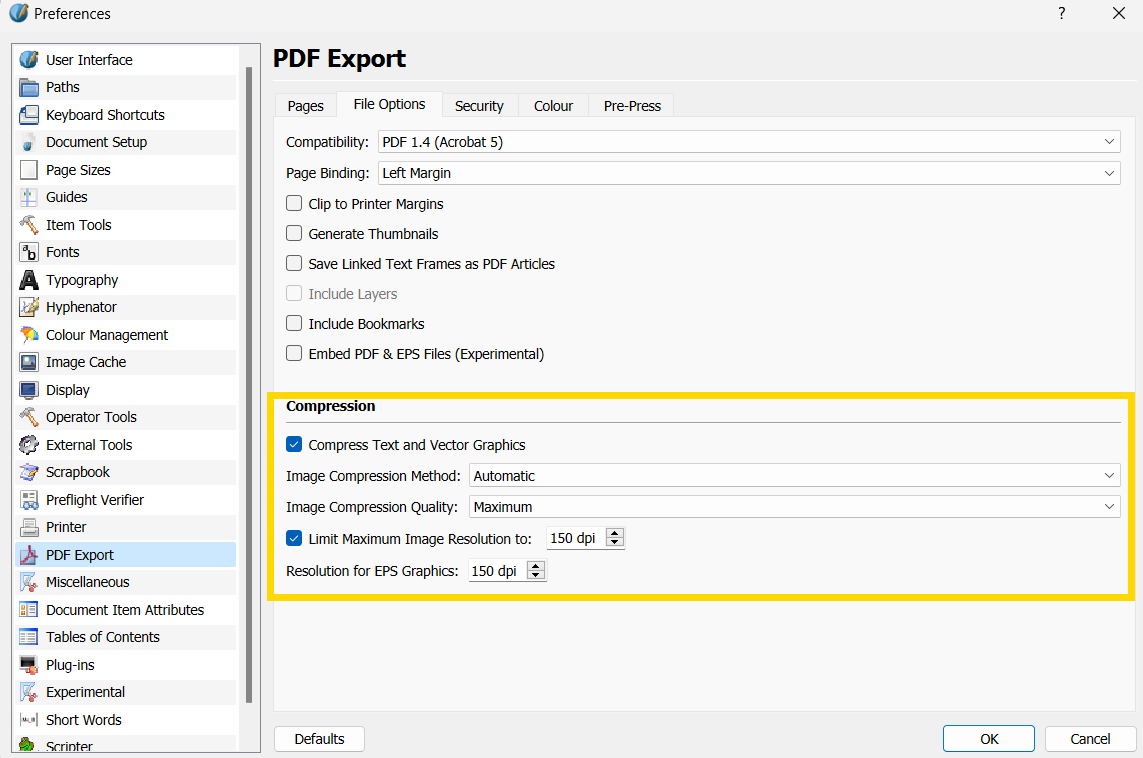Increase the EPS Graphics resolution stepper
1143x758 pixels.
pos(536,566)
